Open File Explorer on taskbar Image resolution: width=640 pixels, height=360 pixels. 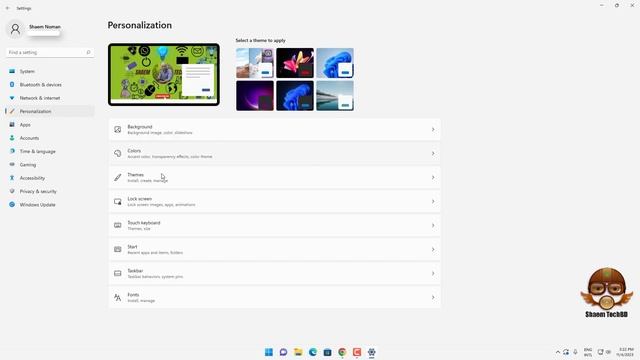pos(298,352)
